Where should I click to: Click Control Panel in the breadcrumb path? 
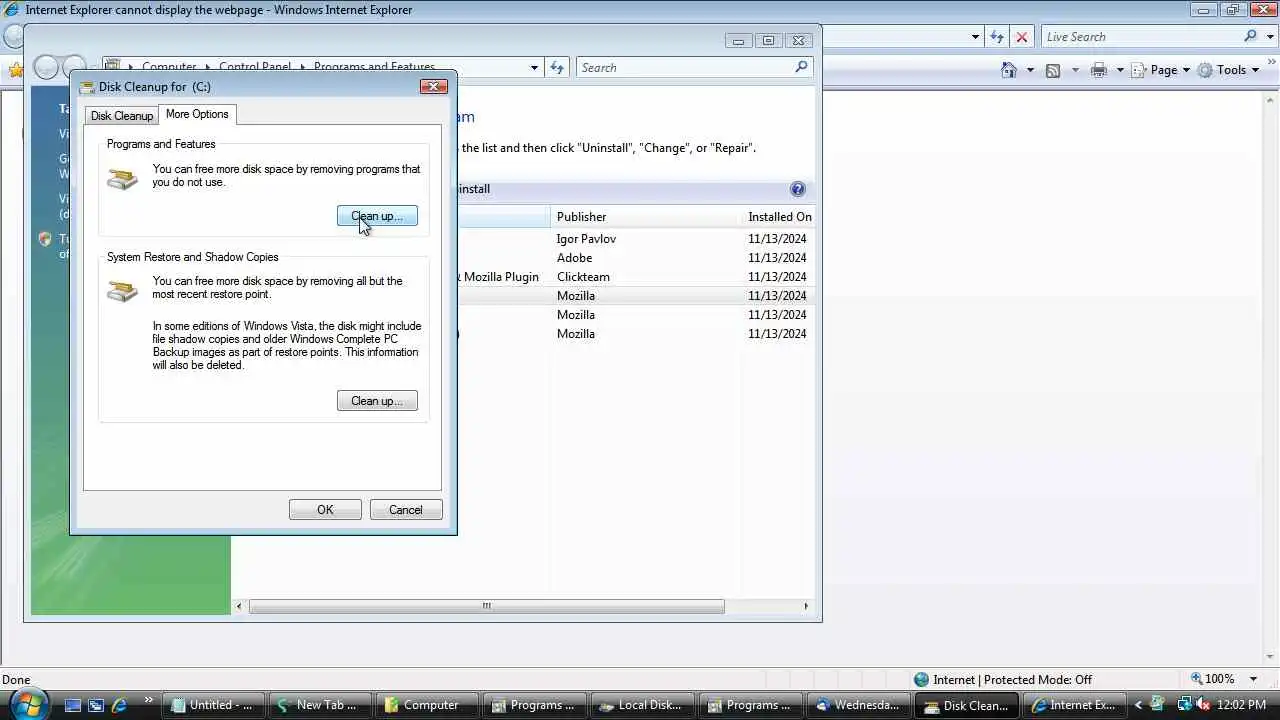tap(255, 68)
